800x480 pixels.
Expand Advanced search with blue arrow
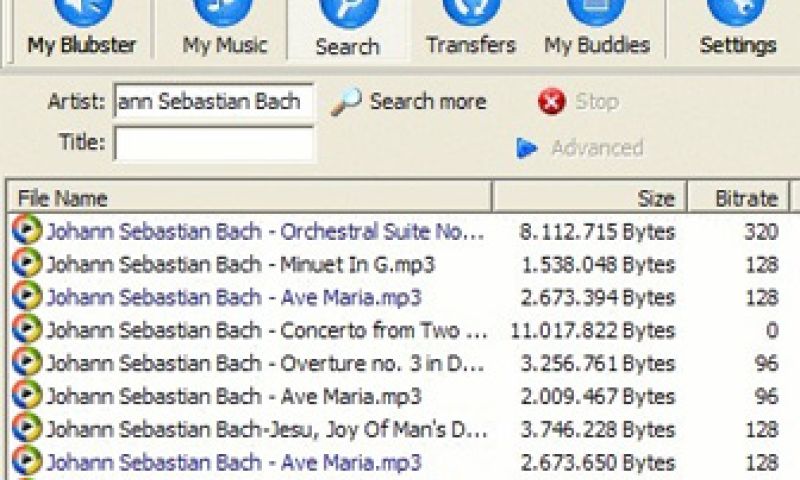coord(527,148)
